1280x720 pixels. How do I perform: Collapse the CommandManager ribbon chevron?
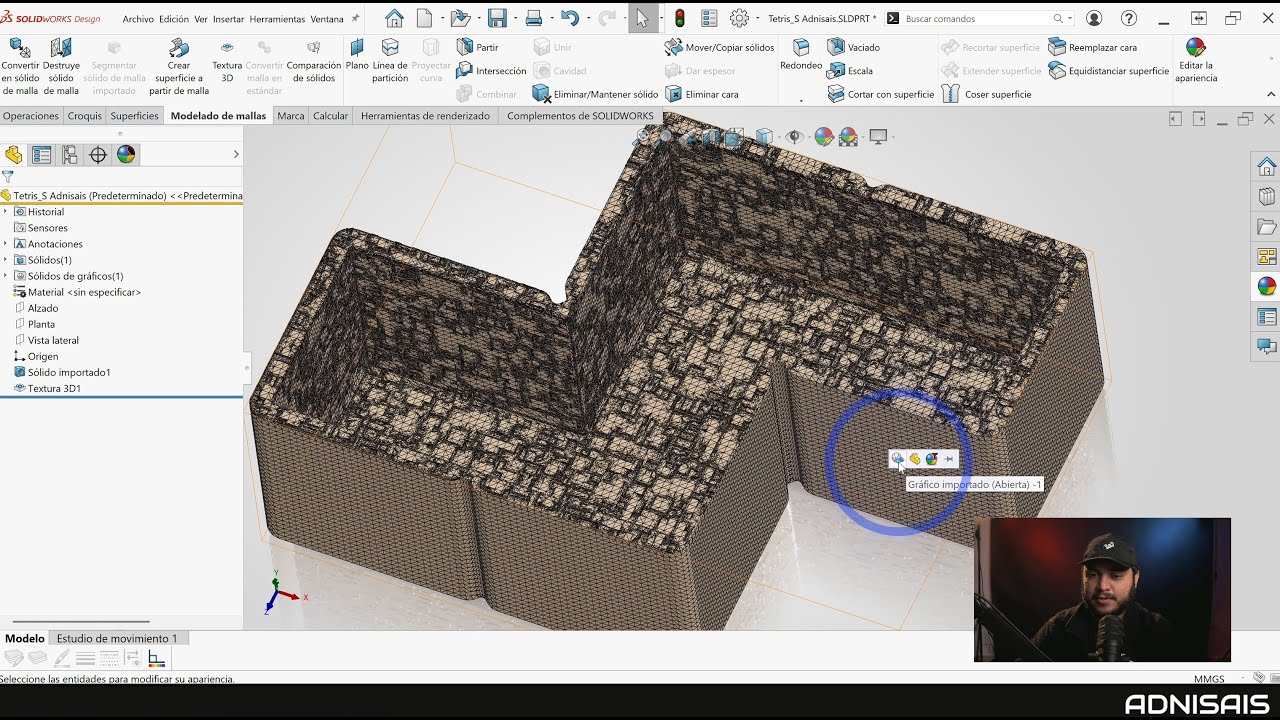1271,94
